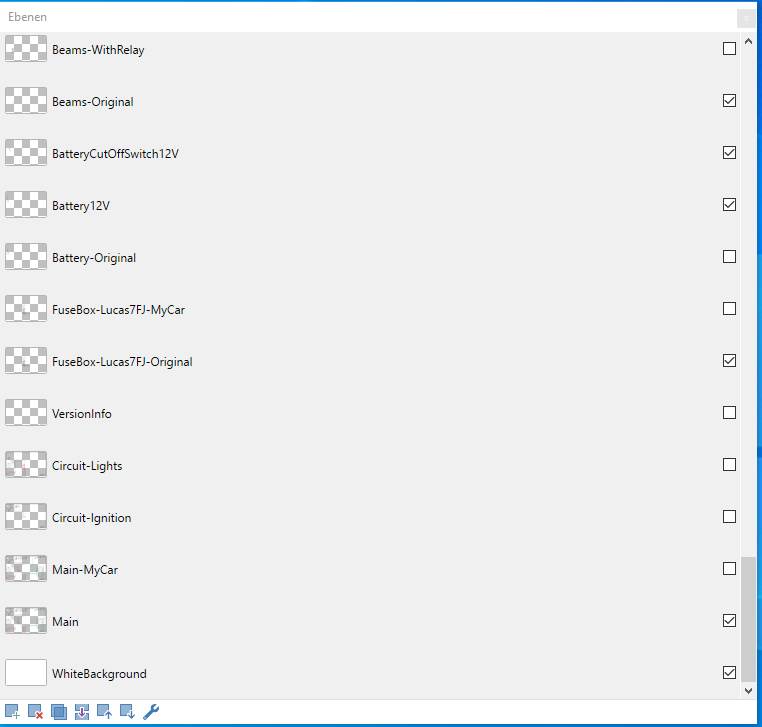This screenshot has width=762, height=727.
Task: Click the Move Layer Down icon
Action: (128, 712)
